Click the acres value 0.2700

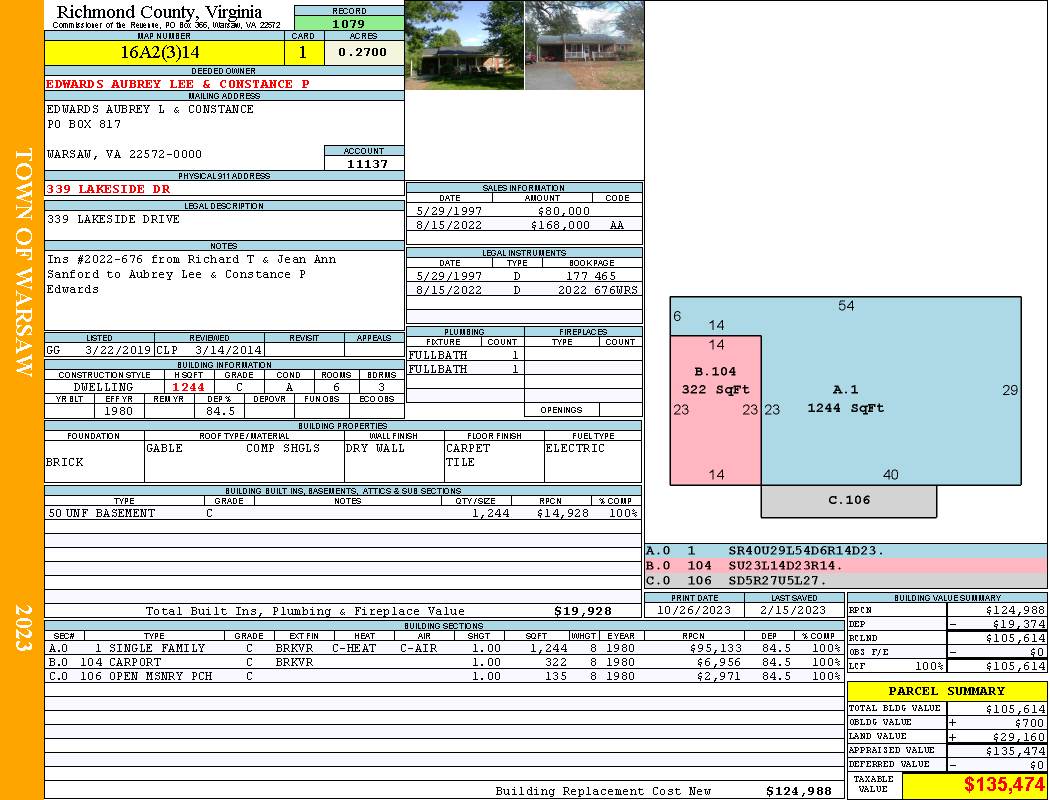click(363, 52)
